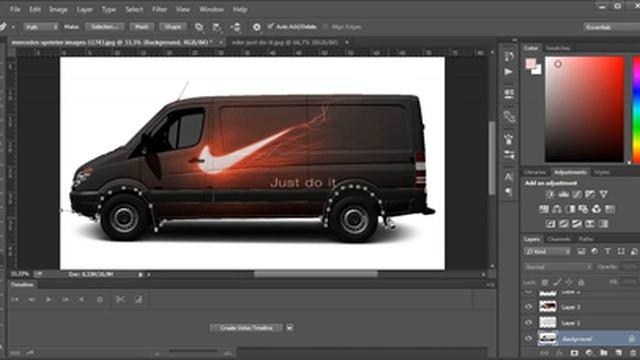Toggle filter for shape layers

pyautogui.click(x=621, y=251)
